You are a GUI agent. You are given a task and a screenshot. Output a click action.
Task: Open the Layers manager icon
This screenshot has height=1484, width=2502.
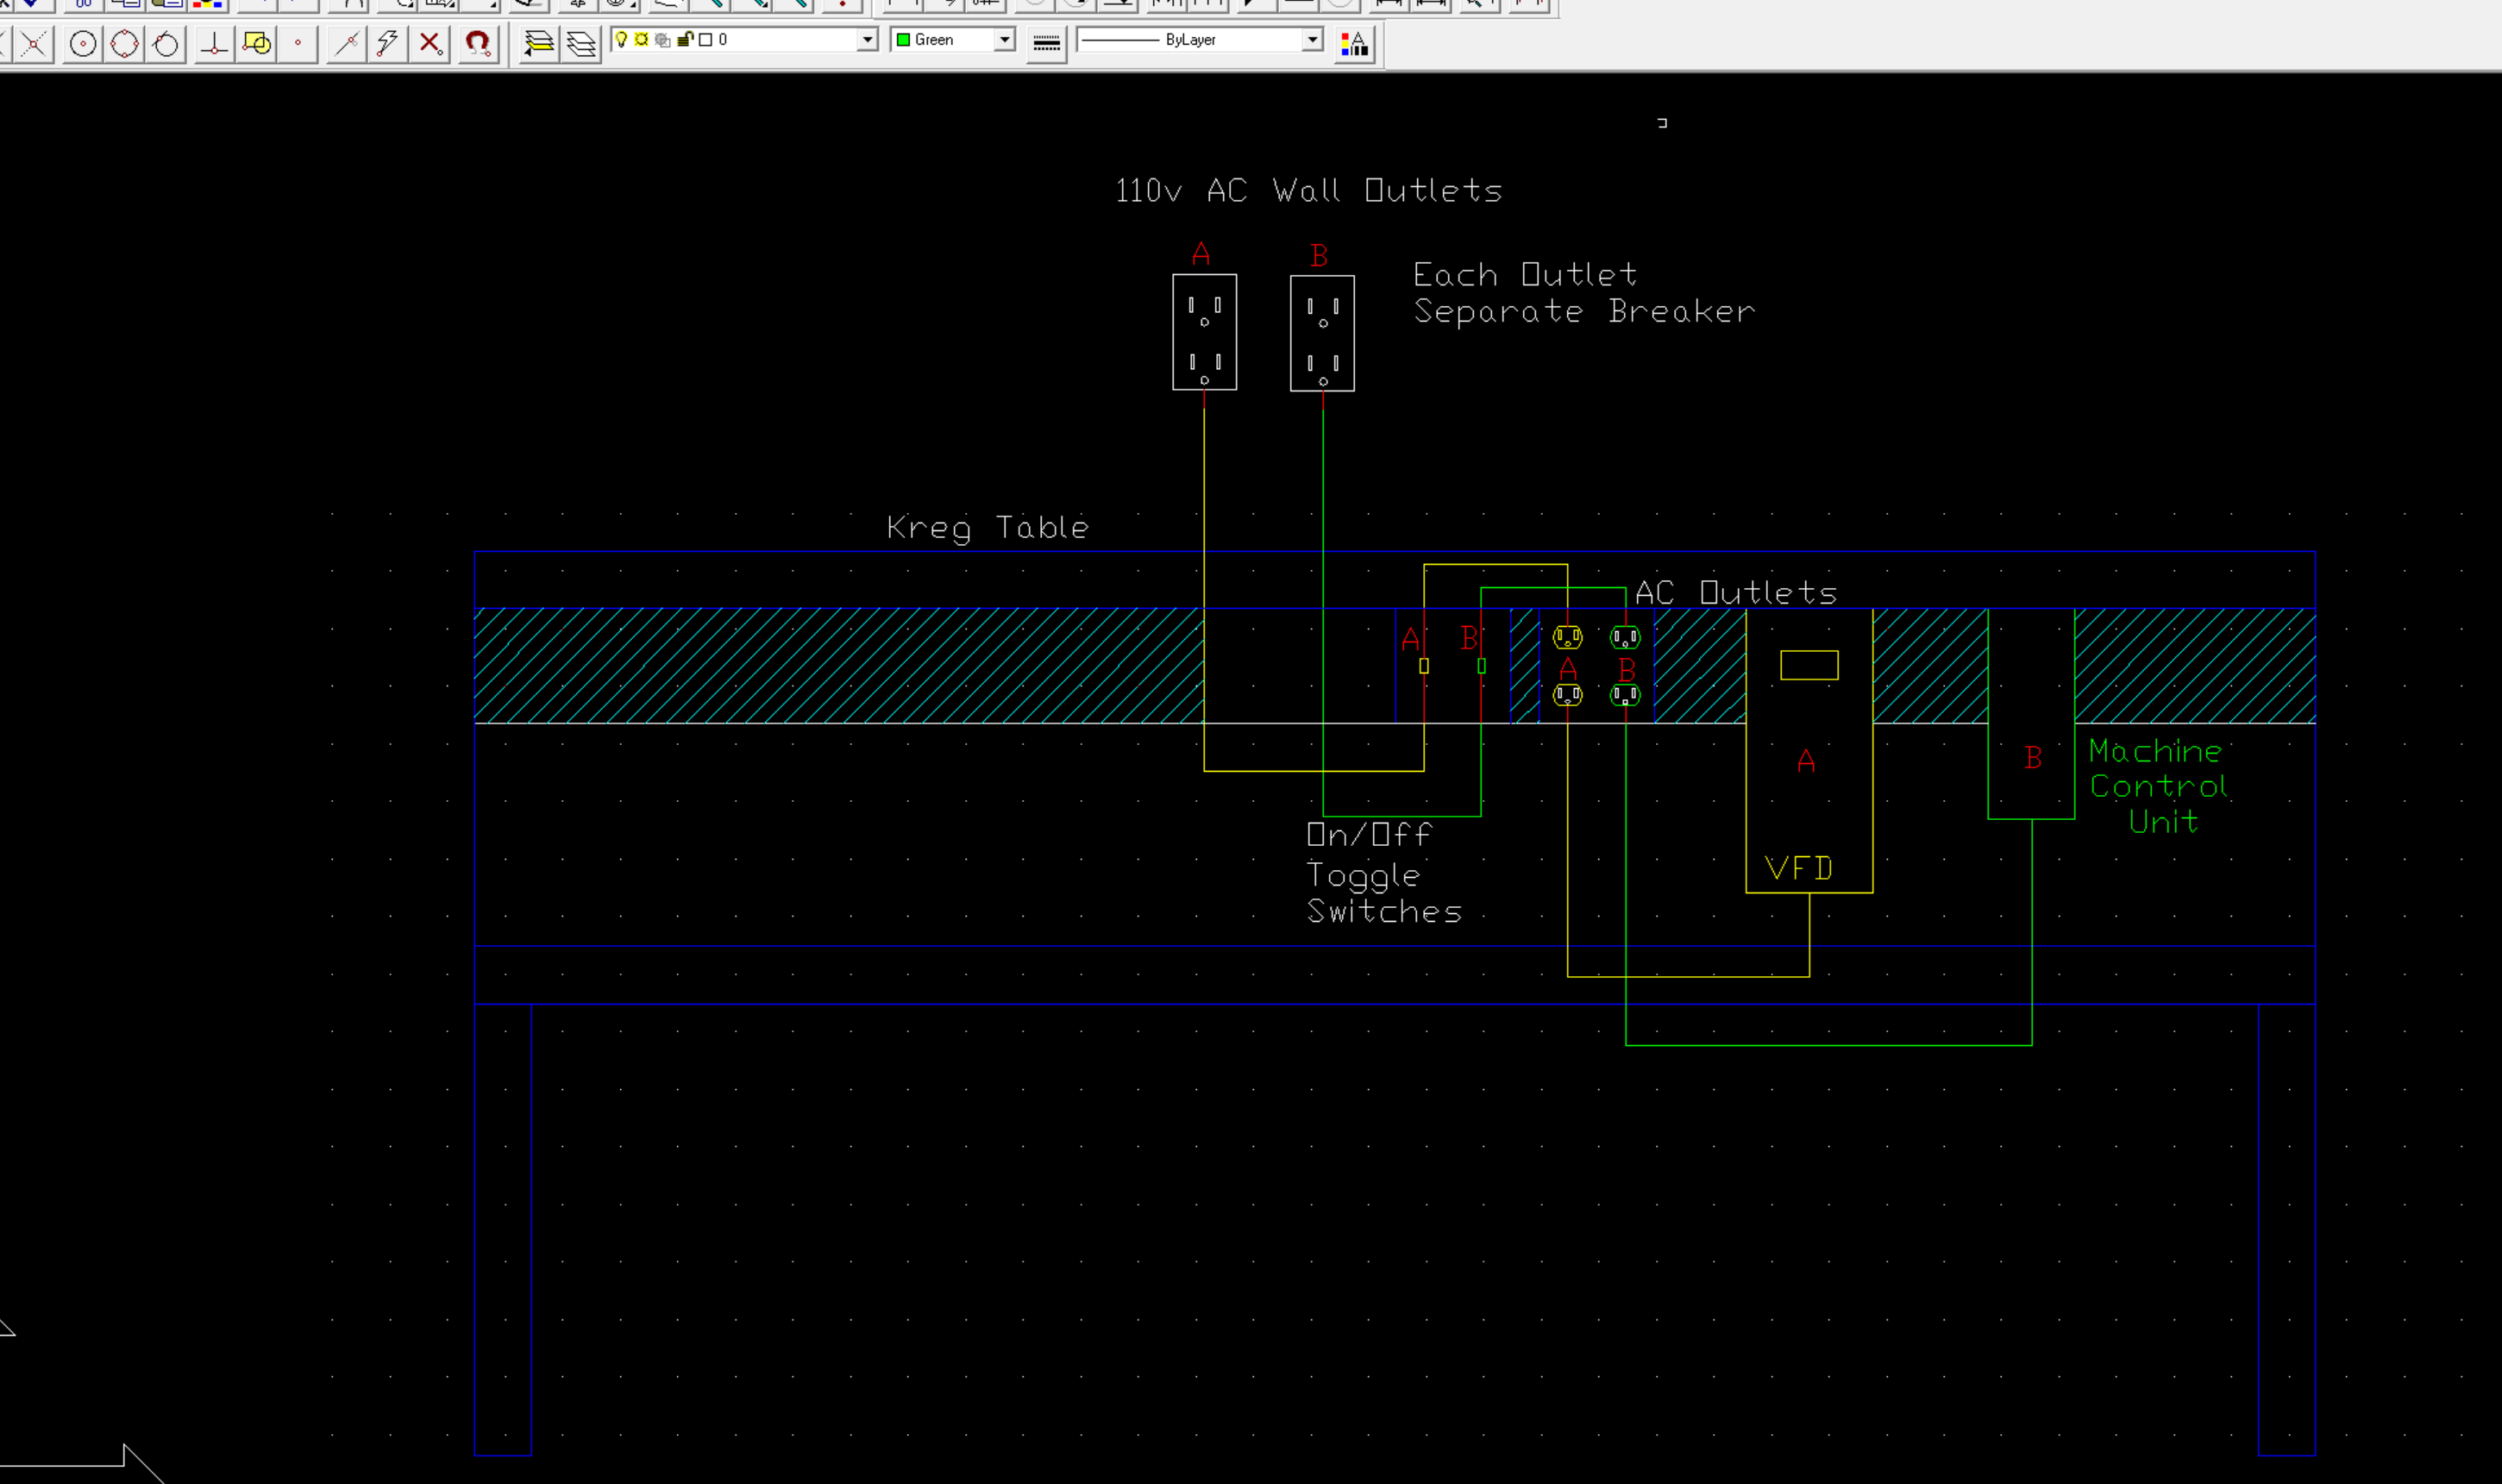(581, 44)
